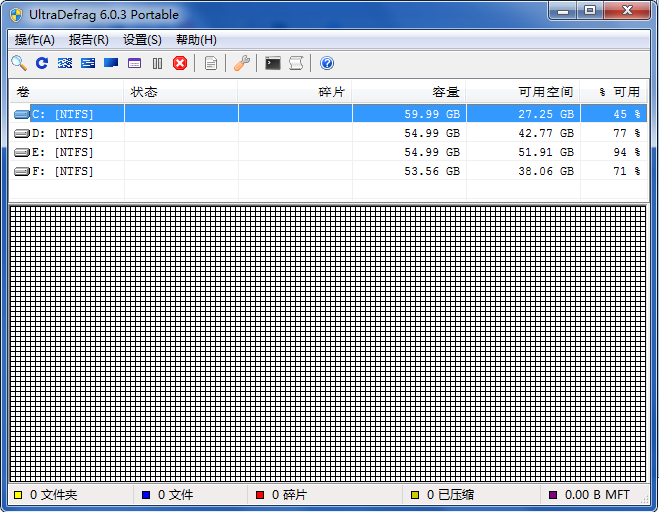Open the 设置(S) menu

[142, 40]
